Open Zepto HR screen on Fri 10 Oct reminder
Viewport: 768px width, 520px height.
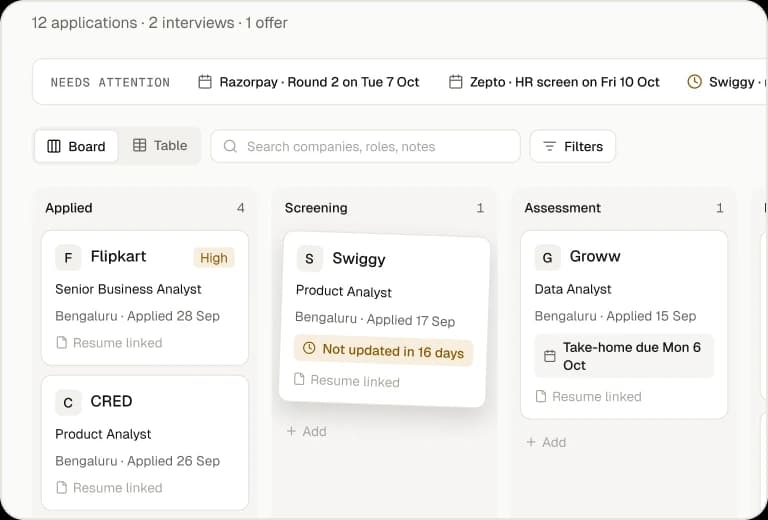click(554, 82)
